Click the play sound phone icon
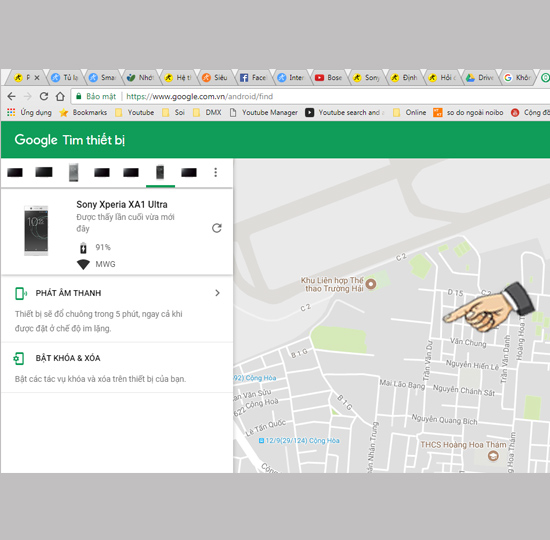 point(21,293)
